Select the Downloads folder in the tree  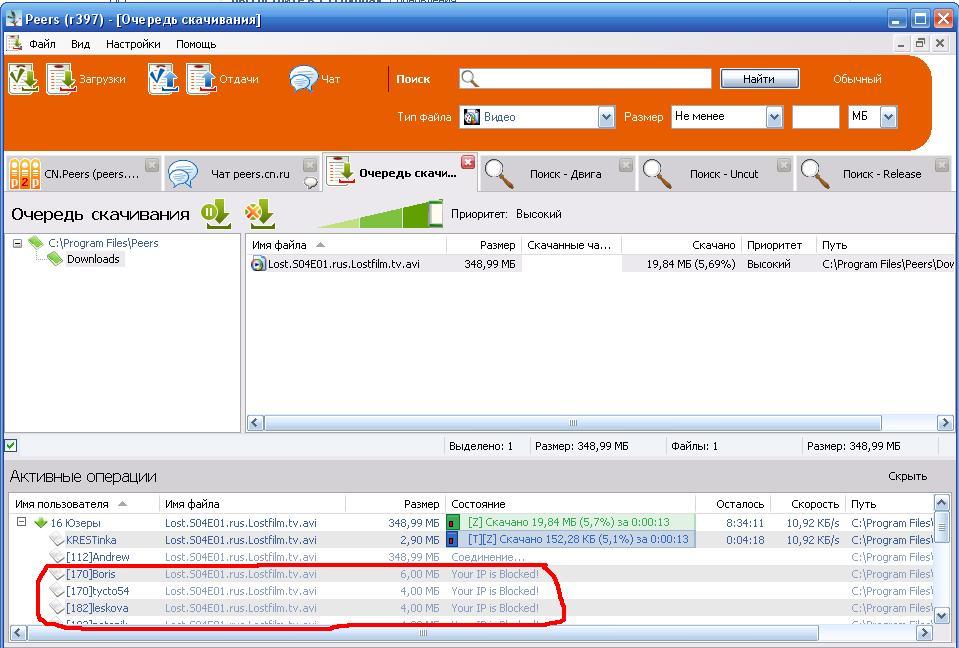(93, 259)
